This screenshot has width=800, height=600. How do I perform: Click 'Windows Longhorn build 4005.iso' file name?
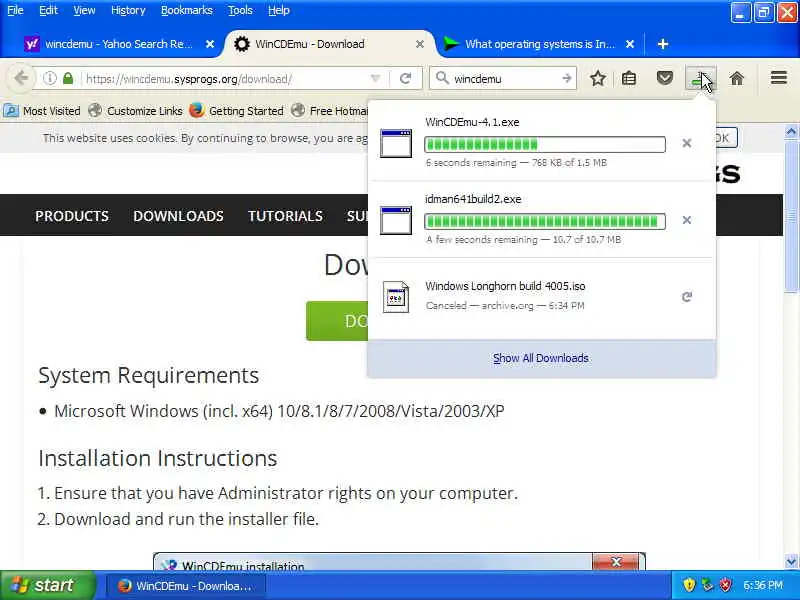tap(505, 286)
